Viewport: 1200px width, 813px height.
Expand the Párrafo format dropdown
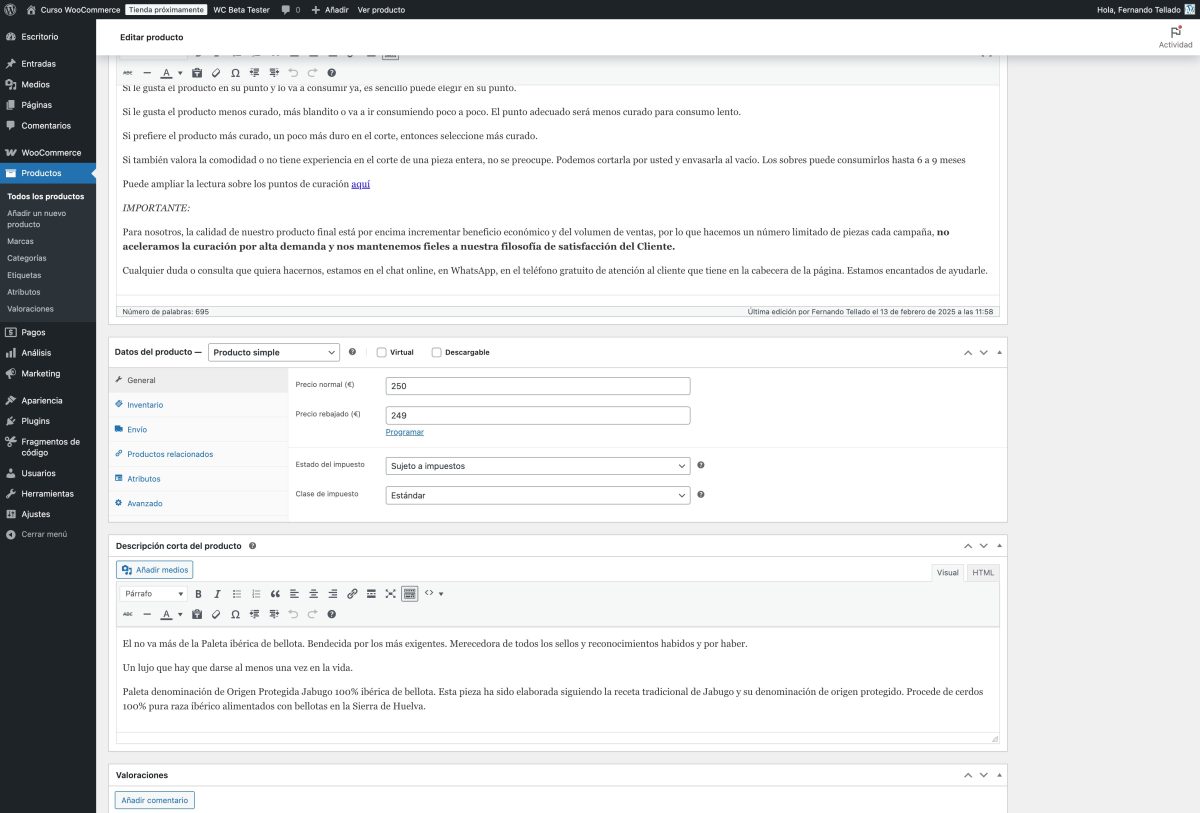pyautogui.click(x=153, y=594)
